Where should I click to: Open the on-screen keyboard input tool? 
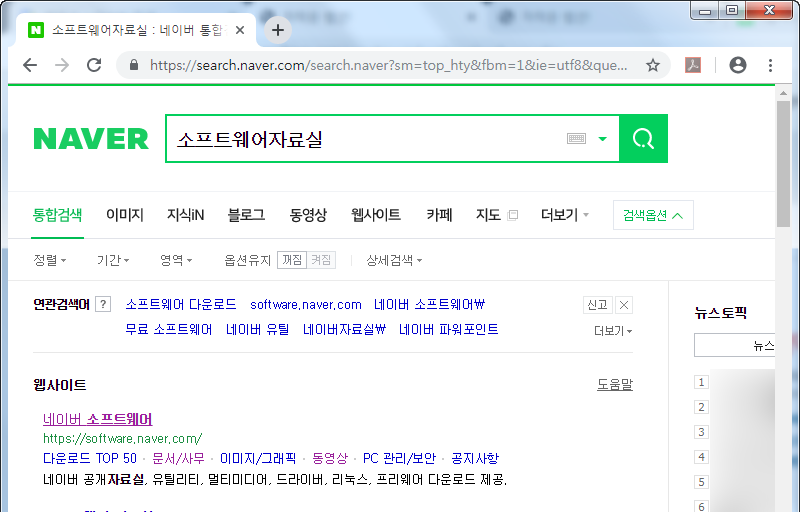[x=576, y=139]
